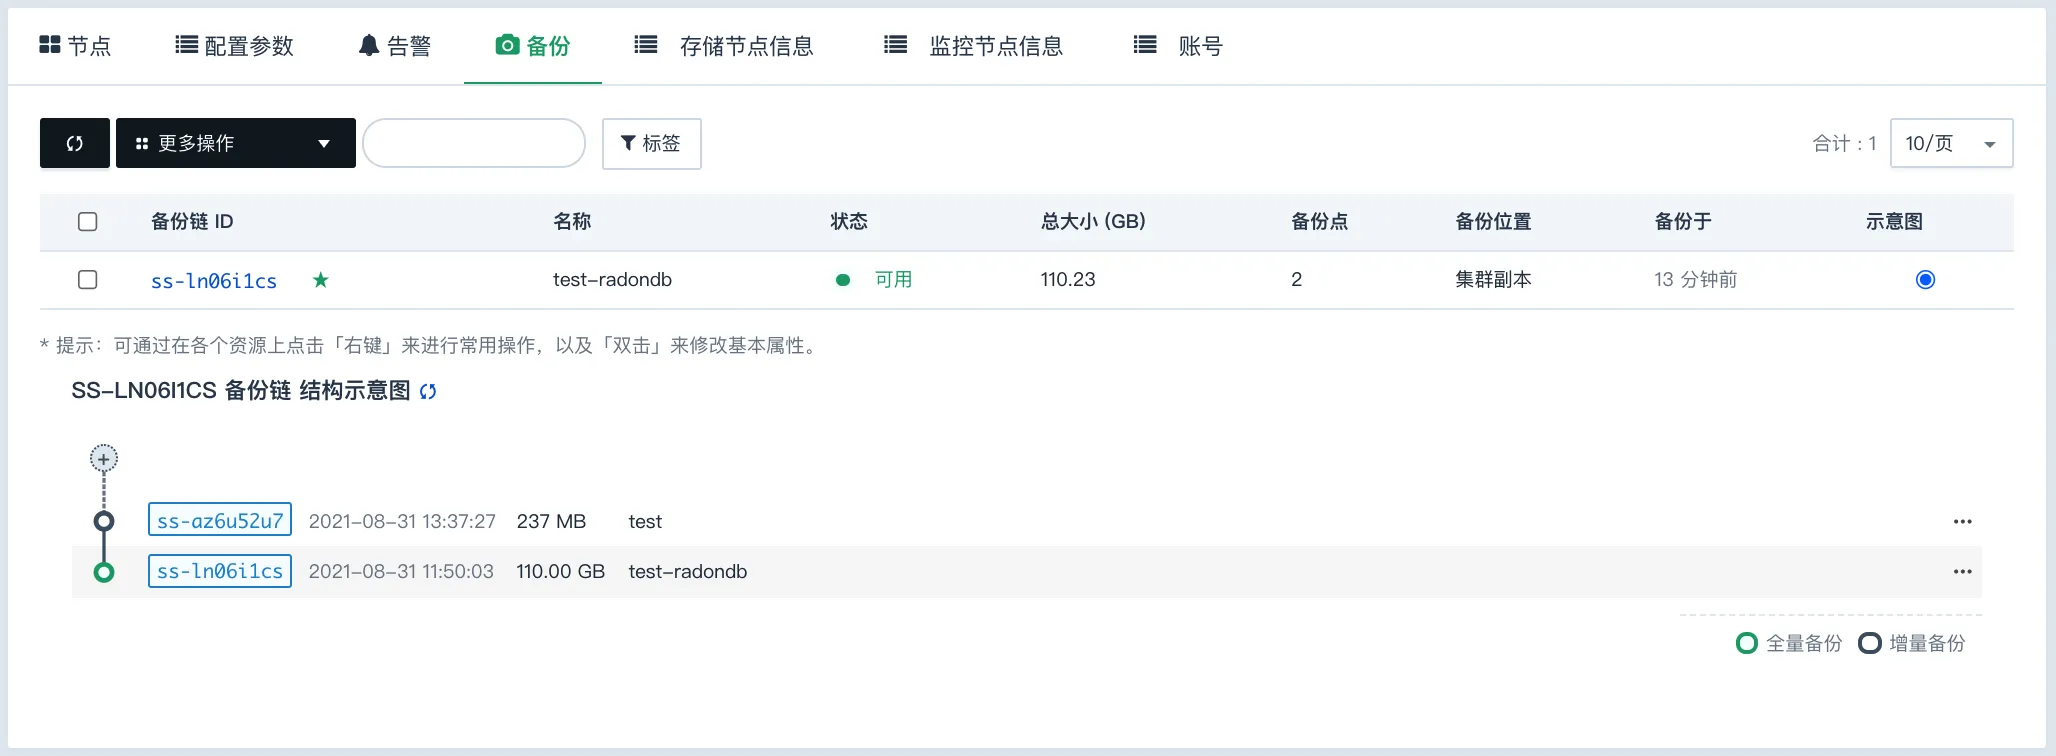Click the 示意图 column header
Screen dimensions: 2056x756
[1894, 221]
